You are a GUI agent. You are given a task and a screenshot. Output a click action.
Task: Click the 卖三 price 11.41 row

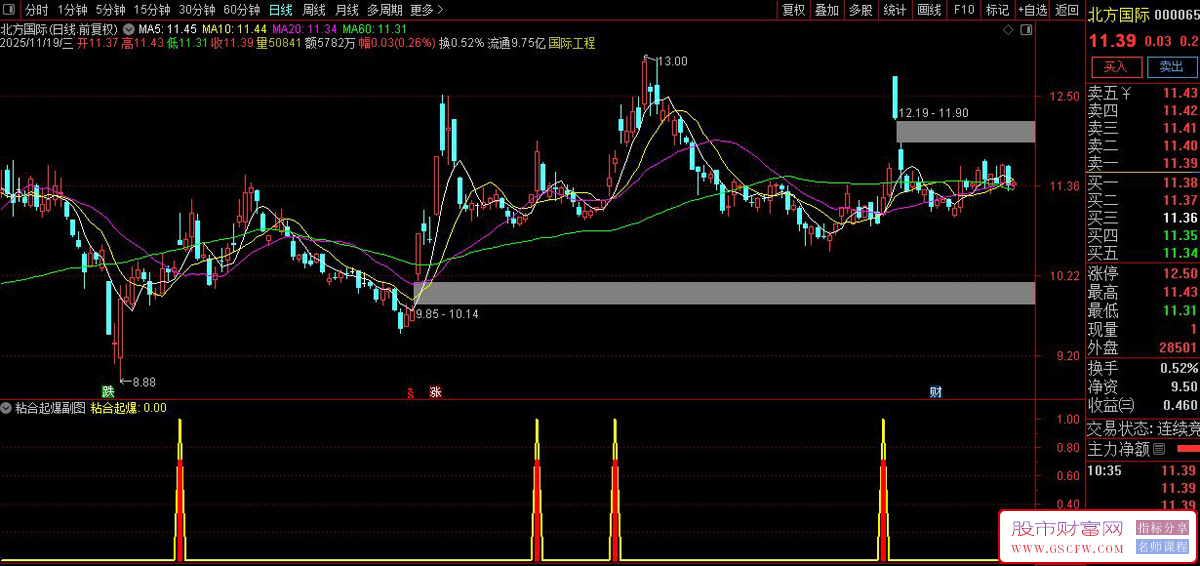tap(1143, 128)
